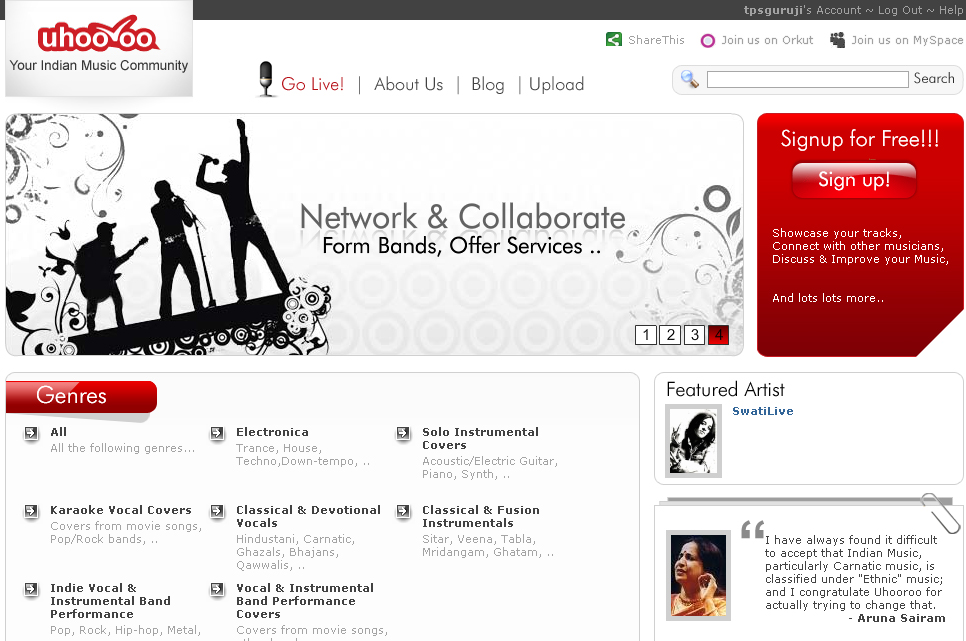The image size is (966, 641).
Task: Open the Upload page
Action: (556, 84)
